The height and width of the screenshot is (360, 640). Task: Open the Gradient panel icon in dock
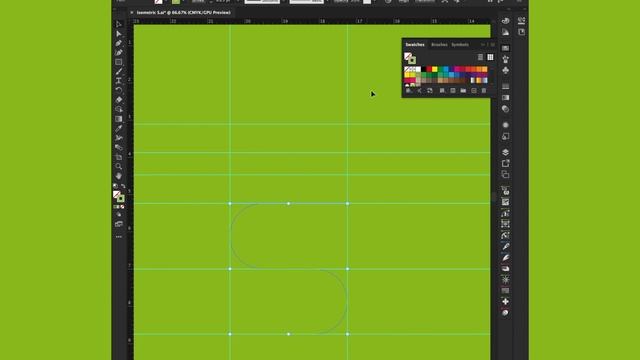pos(505,98)
